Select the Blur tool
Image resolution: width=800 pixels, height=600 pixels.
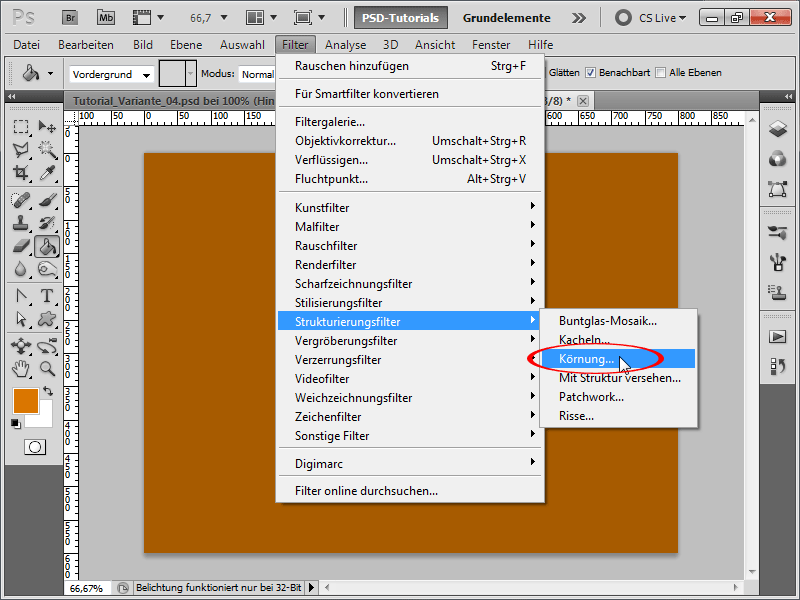click(x=21, y=269)
